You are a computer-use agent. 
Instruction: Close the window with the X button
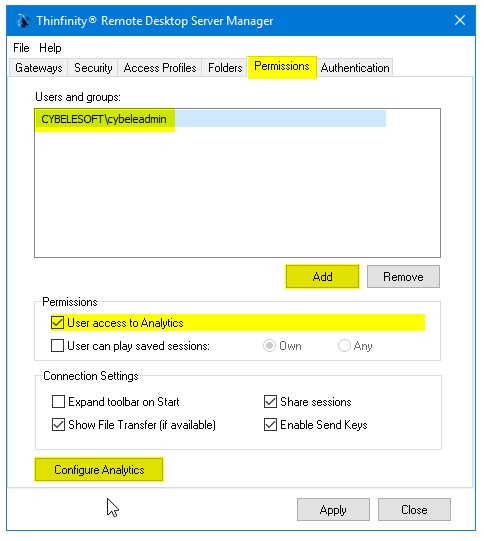[460, 20]
